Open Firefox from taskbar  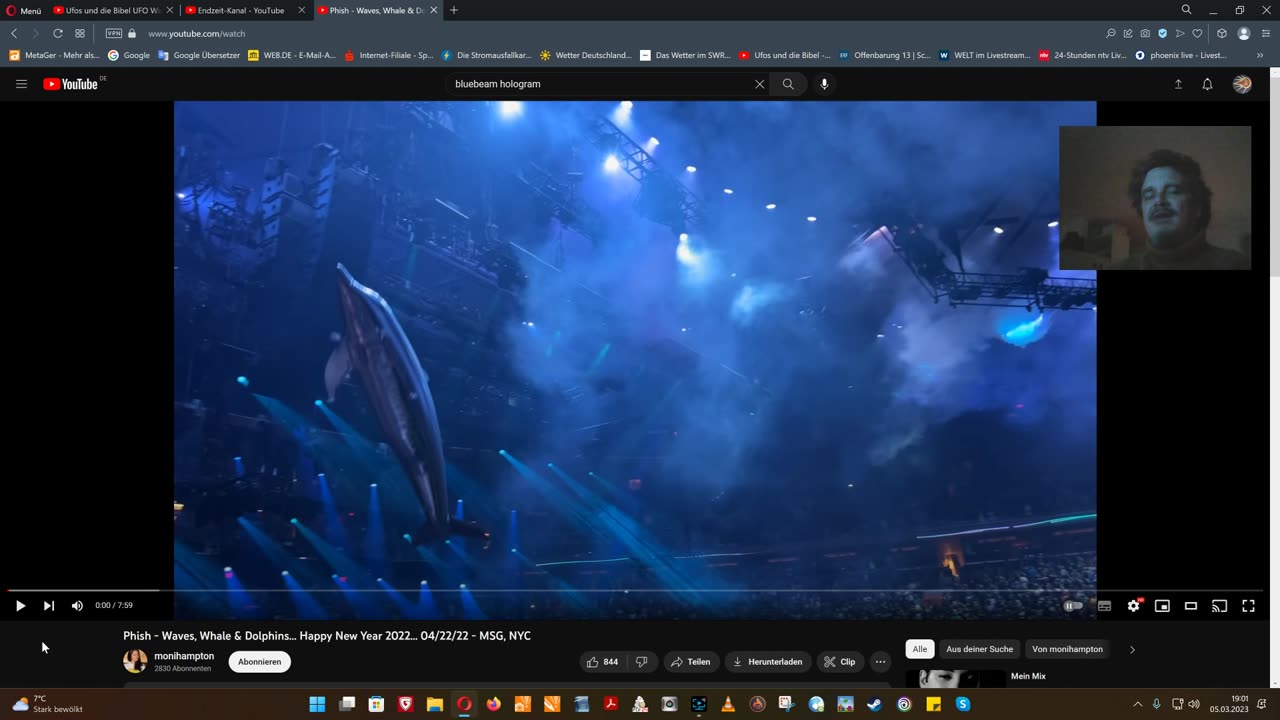[x=493, y=704]
